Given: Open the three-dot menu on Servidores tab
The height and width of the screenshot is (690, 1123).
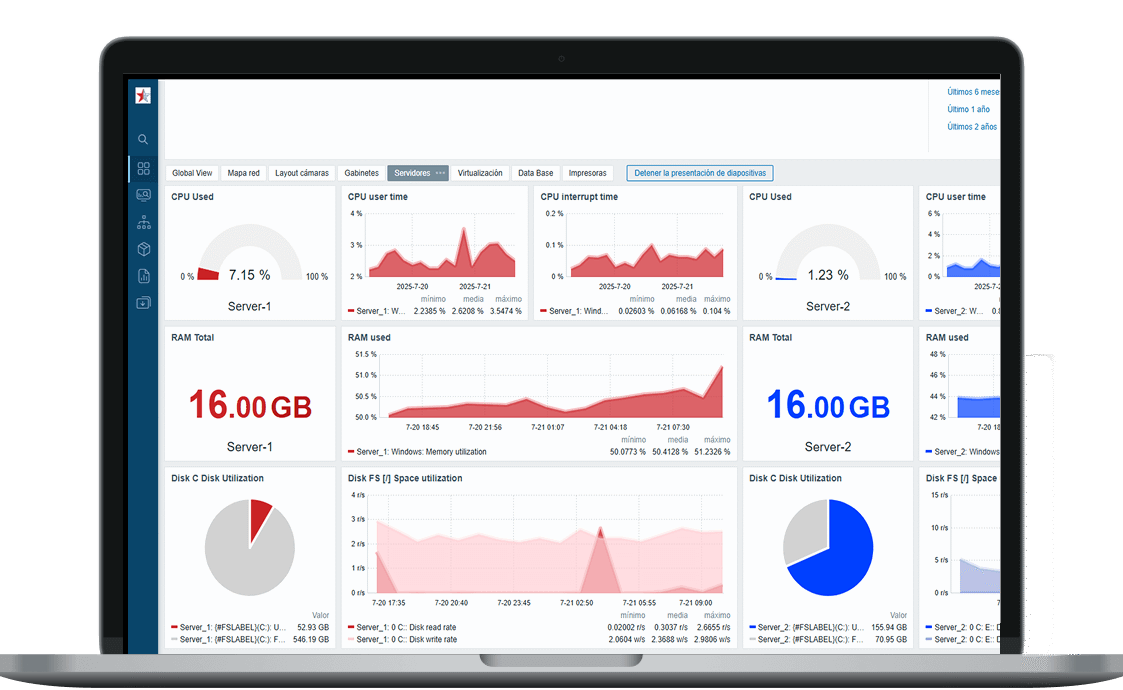Looking at the screenshot, I should tap(440, 173).
